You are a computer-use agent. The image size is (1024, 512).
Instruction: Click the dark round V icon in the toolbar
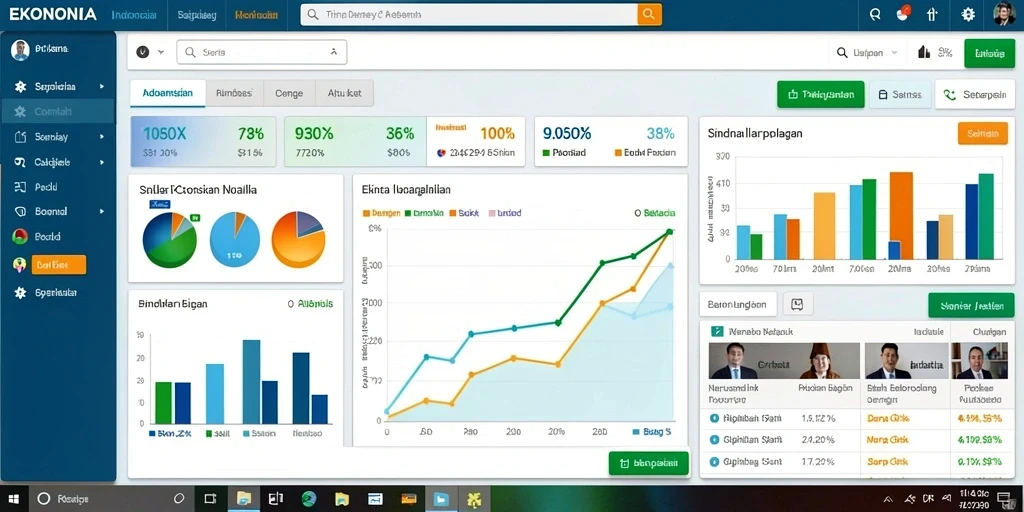pos(142,52)
